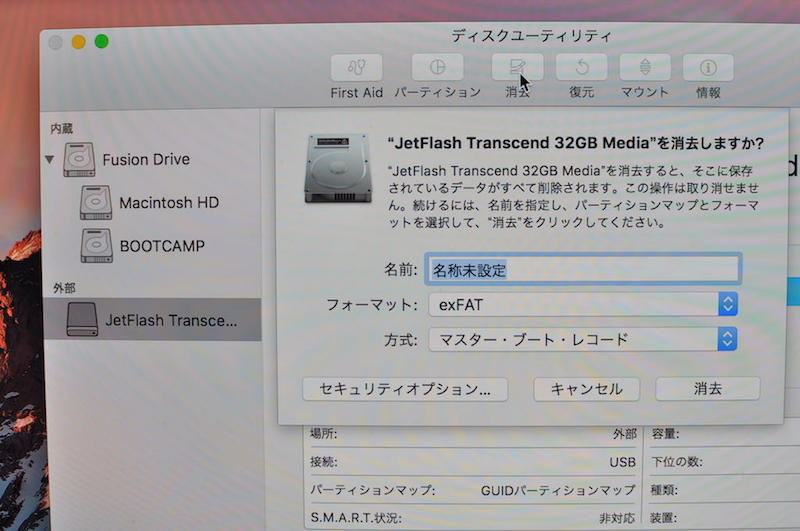Click the キャンセル button
The image size is (800, 531).
tap(587, 389)
